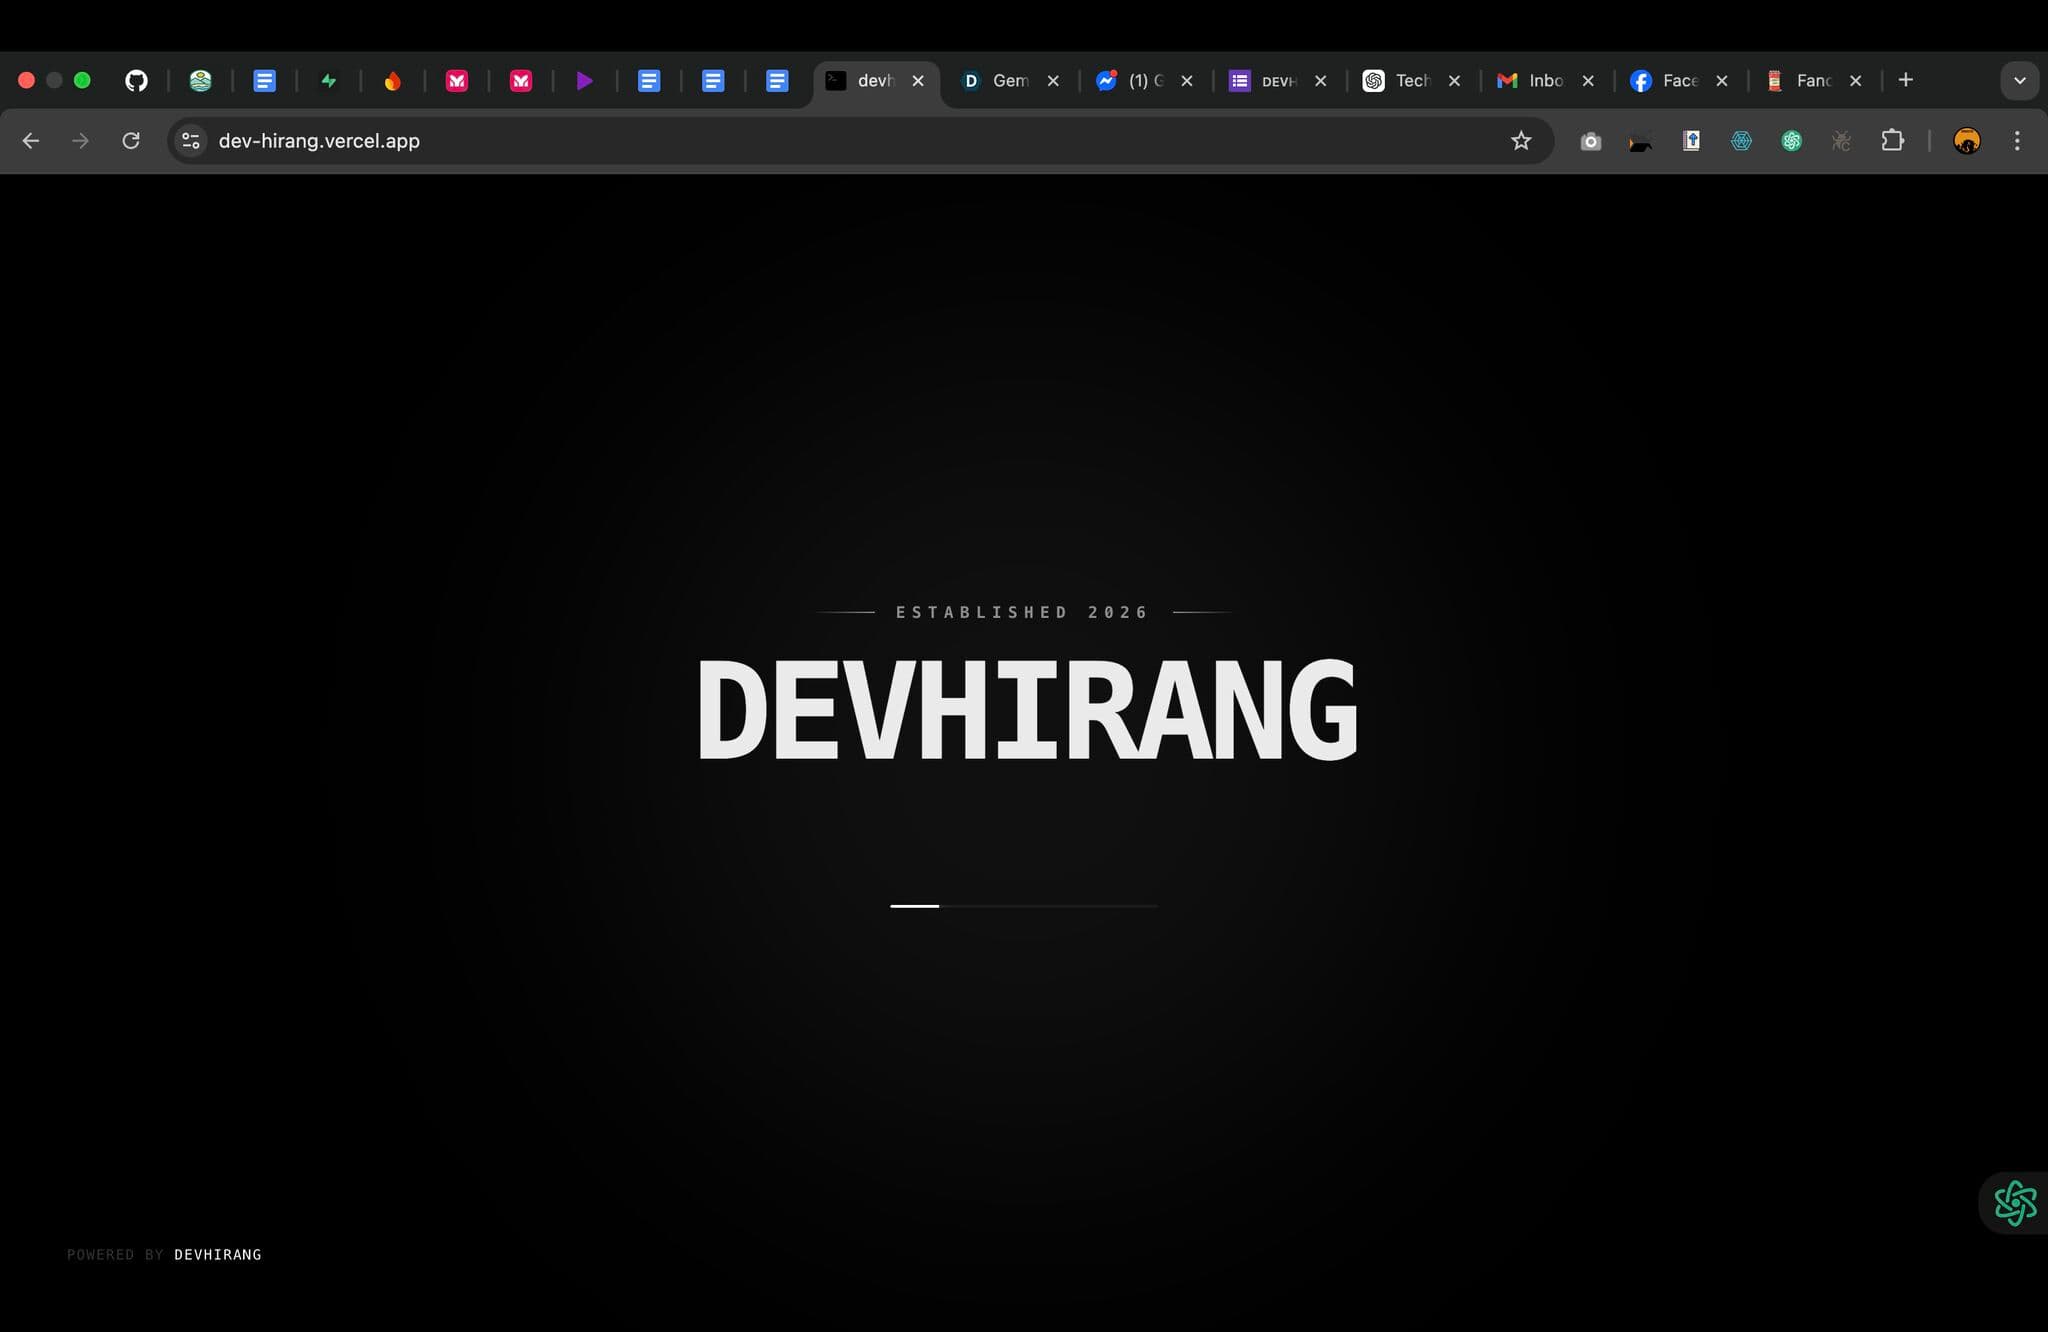View site information for dev-hirang.vercel.app
The width and height of the screenshot is (2048, 1332).
coord(191,141)
